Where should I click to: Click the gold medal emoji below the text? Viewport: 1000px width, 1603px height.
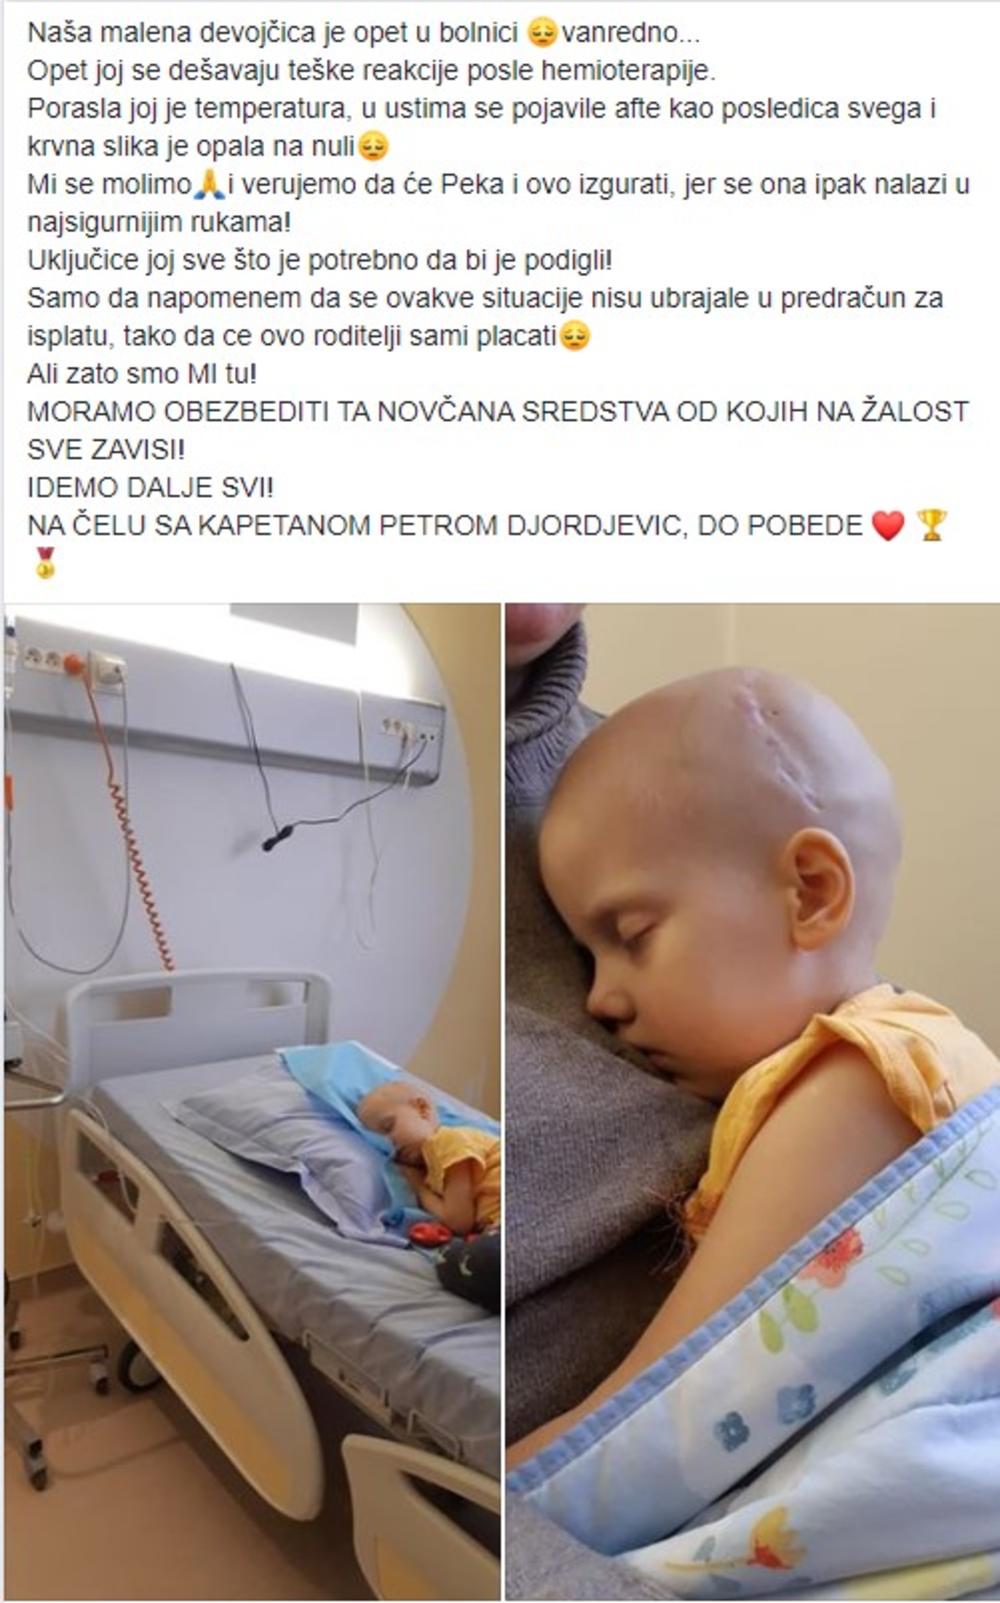click(45, 564)
